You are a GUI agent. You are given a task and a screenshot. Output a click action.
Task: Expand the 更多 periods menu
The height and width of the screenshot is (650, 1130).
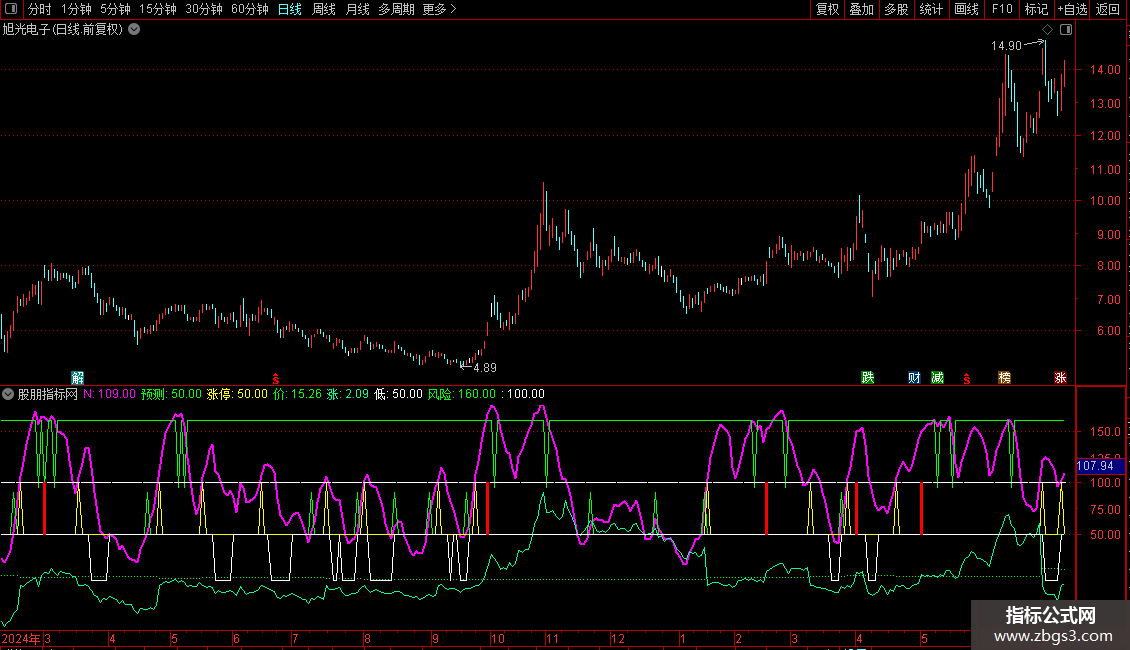[439, 9]
